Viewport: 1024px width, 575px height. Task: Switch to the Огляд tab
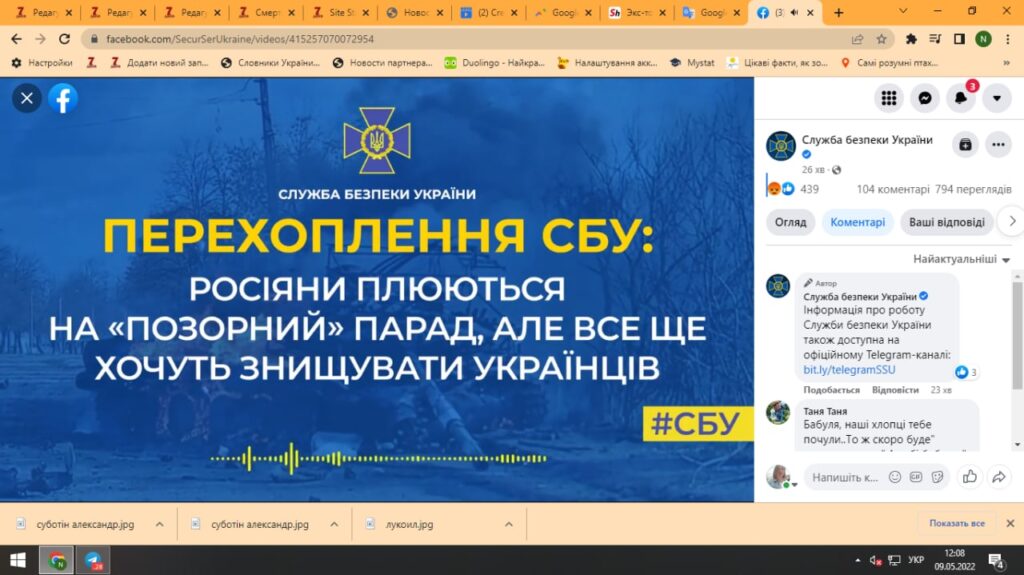(x=790, y=222)
